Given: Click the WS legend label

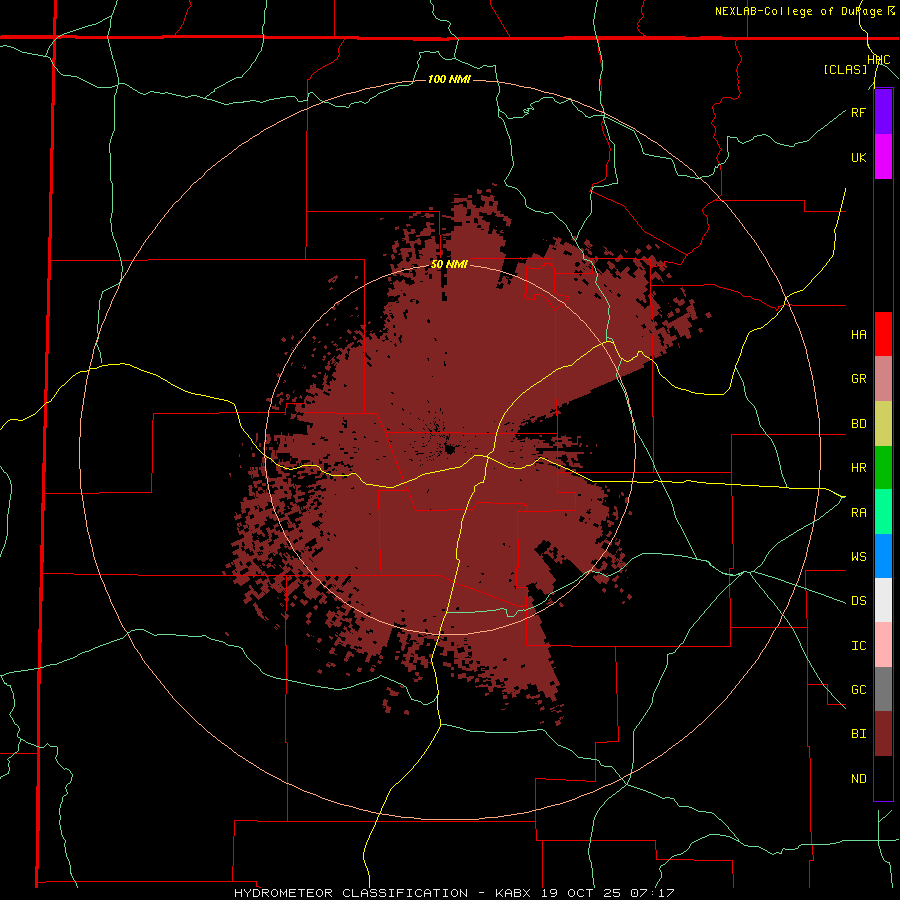Looking at the screenshot, I should pyautogui.click(x=858, y=557).
